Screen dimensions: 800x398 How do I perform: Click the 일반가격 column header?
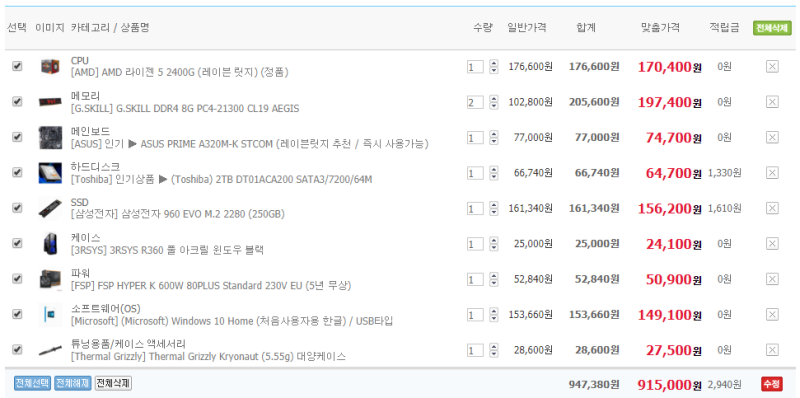pyautogui.click(x=527, y=28)
